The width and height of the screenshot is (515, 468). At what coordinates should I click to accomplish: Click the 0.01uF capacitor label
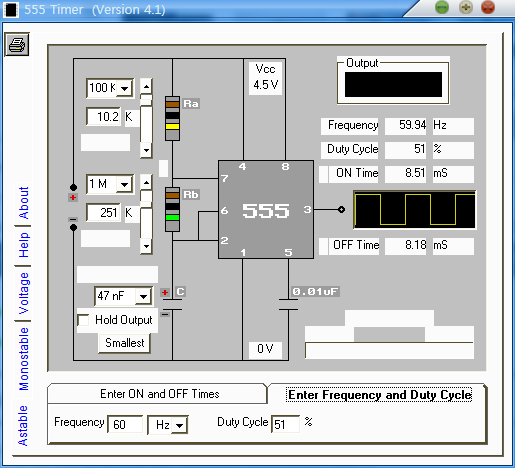[315, 292]
